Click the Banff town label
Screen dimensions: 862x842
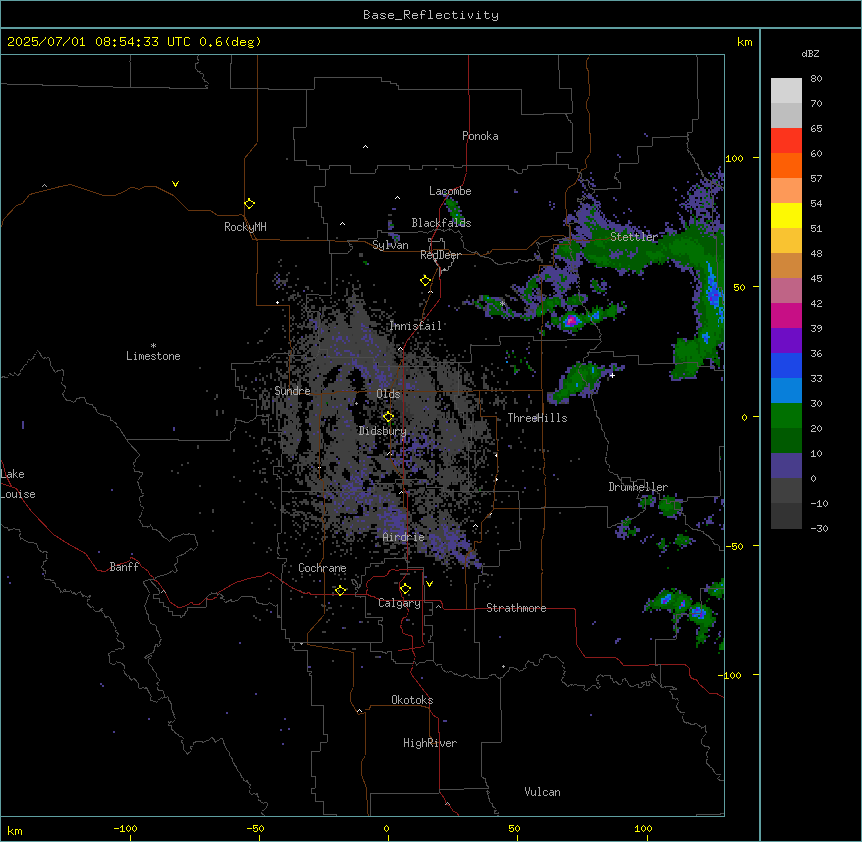point(124,567)
